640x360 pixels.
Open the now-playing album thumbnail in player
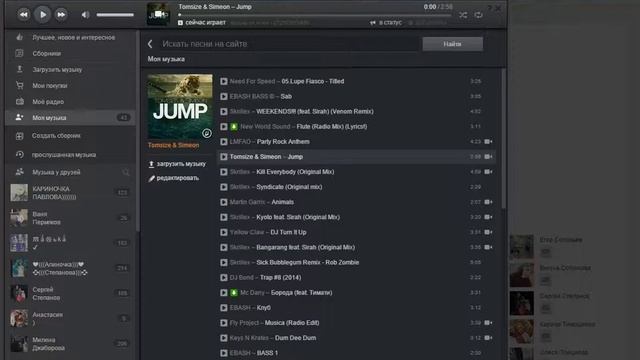tap(158, 14)
